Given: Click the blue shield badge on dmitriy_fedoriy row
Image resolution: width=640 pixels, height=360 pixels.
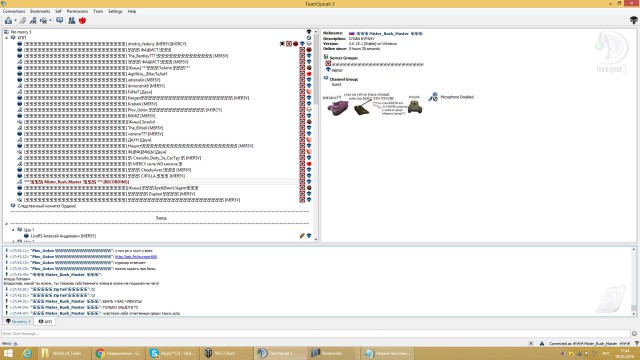Looking at the screenshot, I should pos(302,44).
